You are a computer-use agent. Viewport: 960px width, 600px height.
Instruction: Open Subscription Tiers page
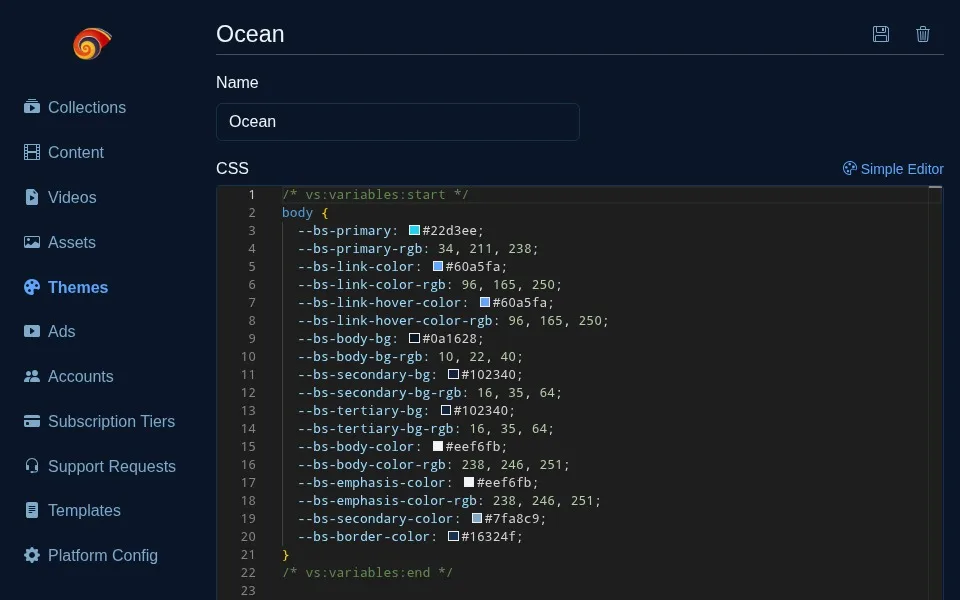111,421
